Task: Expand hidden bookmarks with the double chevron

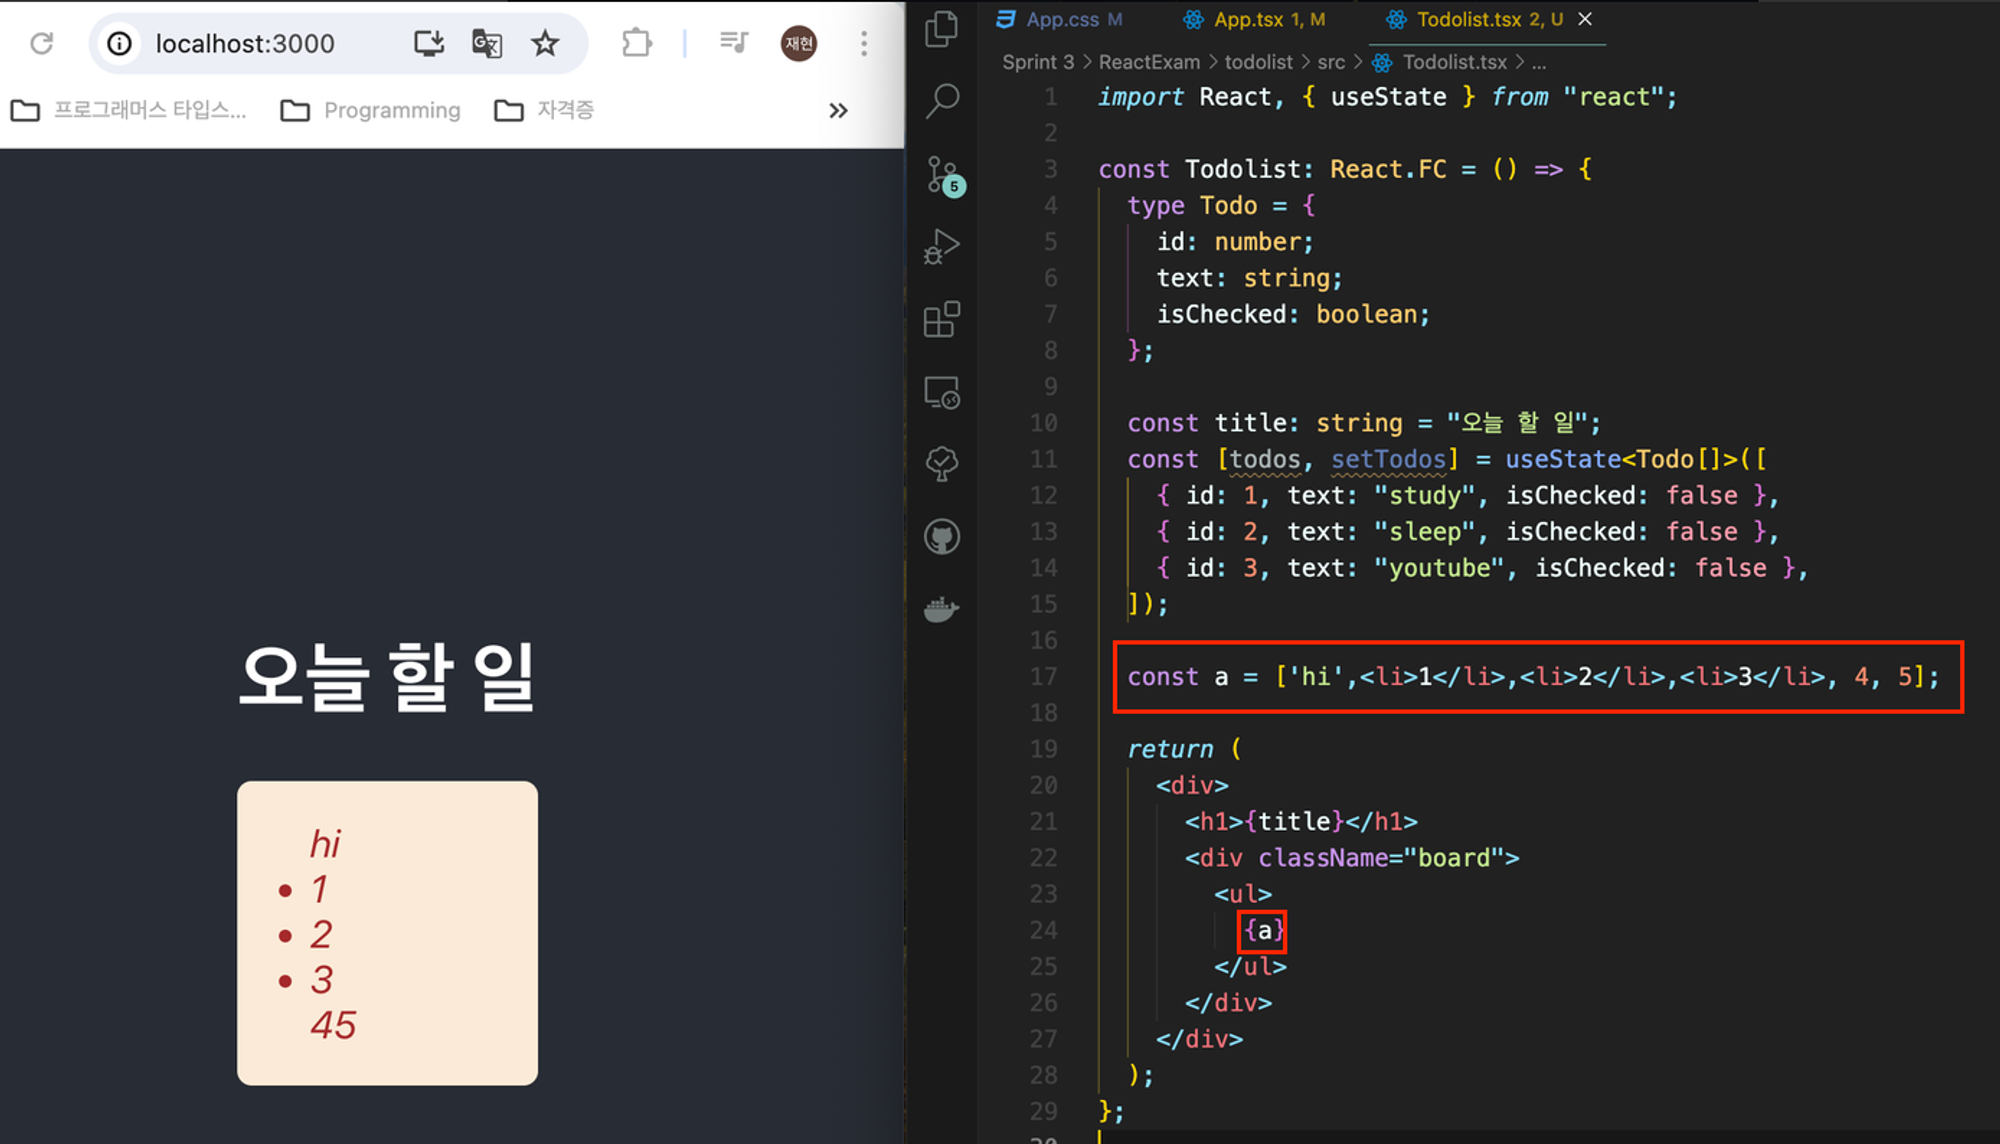Action: point(838,110)
